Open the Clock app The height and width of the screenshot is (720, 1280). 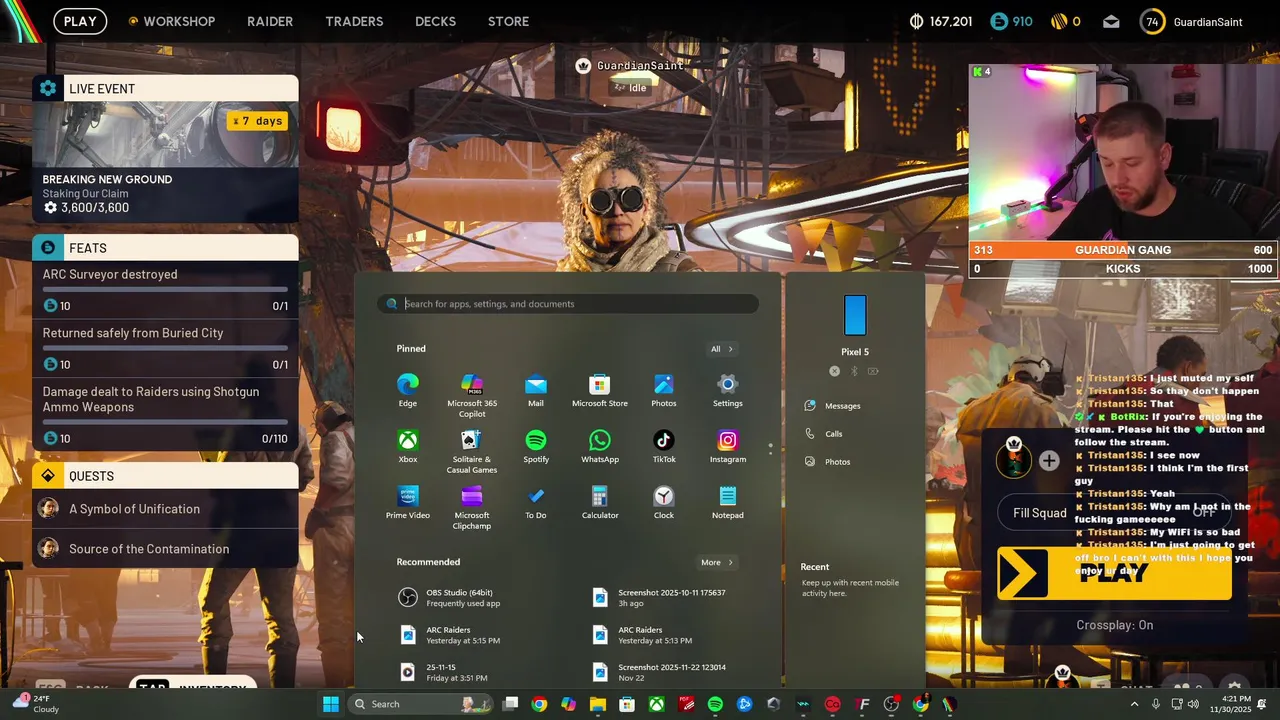coord(664,502)
